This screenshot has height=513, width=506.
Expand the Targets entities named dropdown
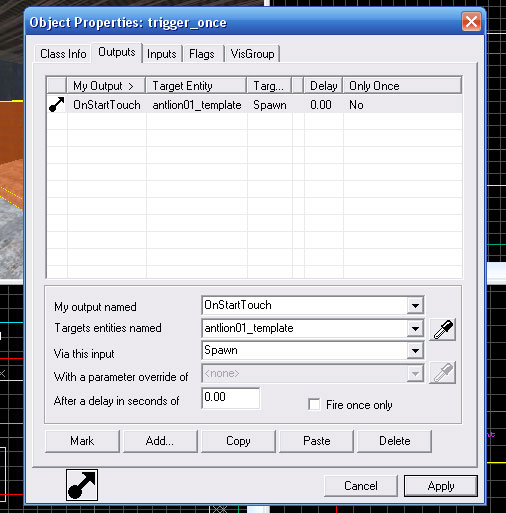(415, 329)
